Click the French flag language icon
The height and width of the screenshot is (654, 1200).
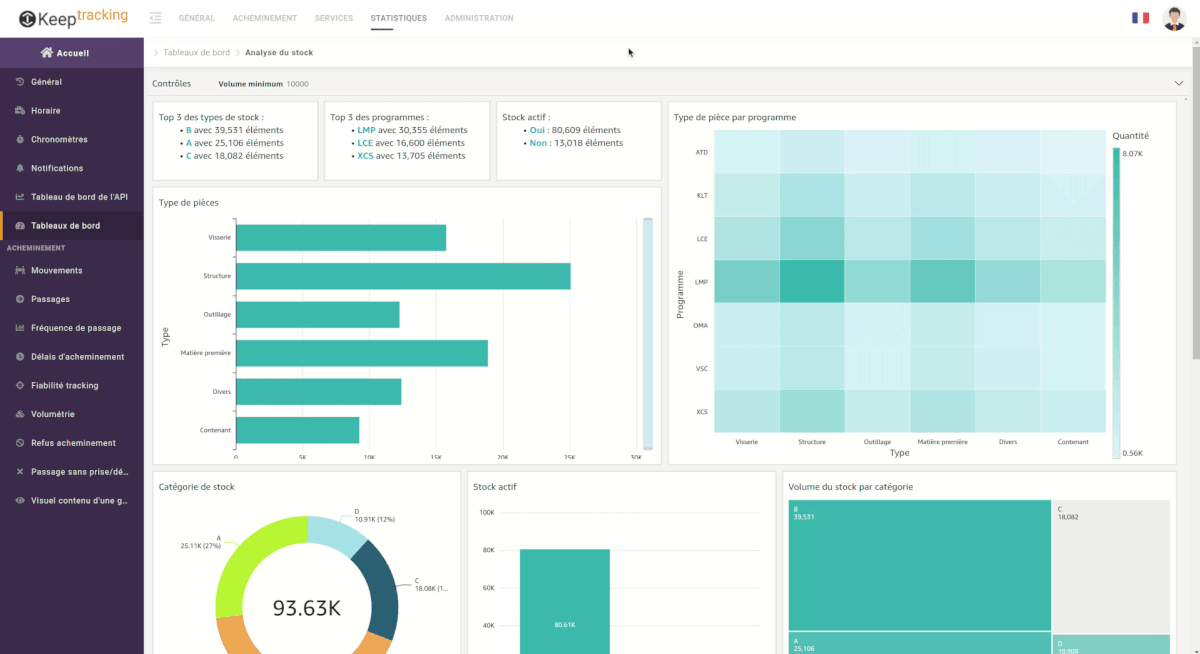[1140, 17]
